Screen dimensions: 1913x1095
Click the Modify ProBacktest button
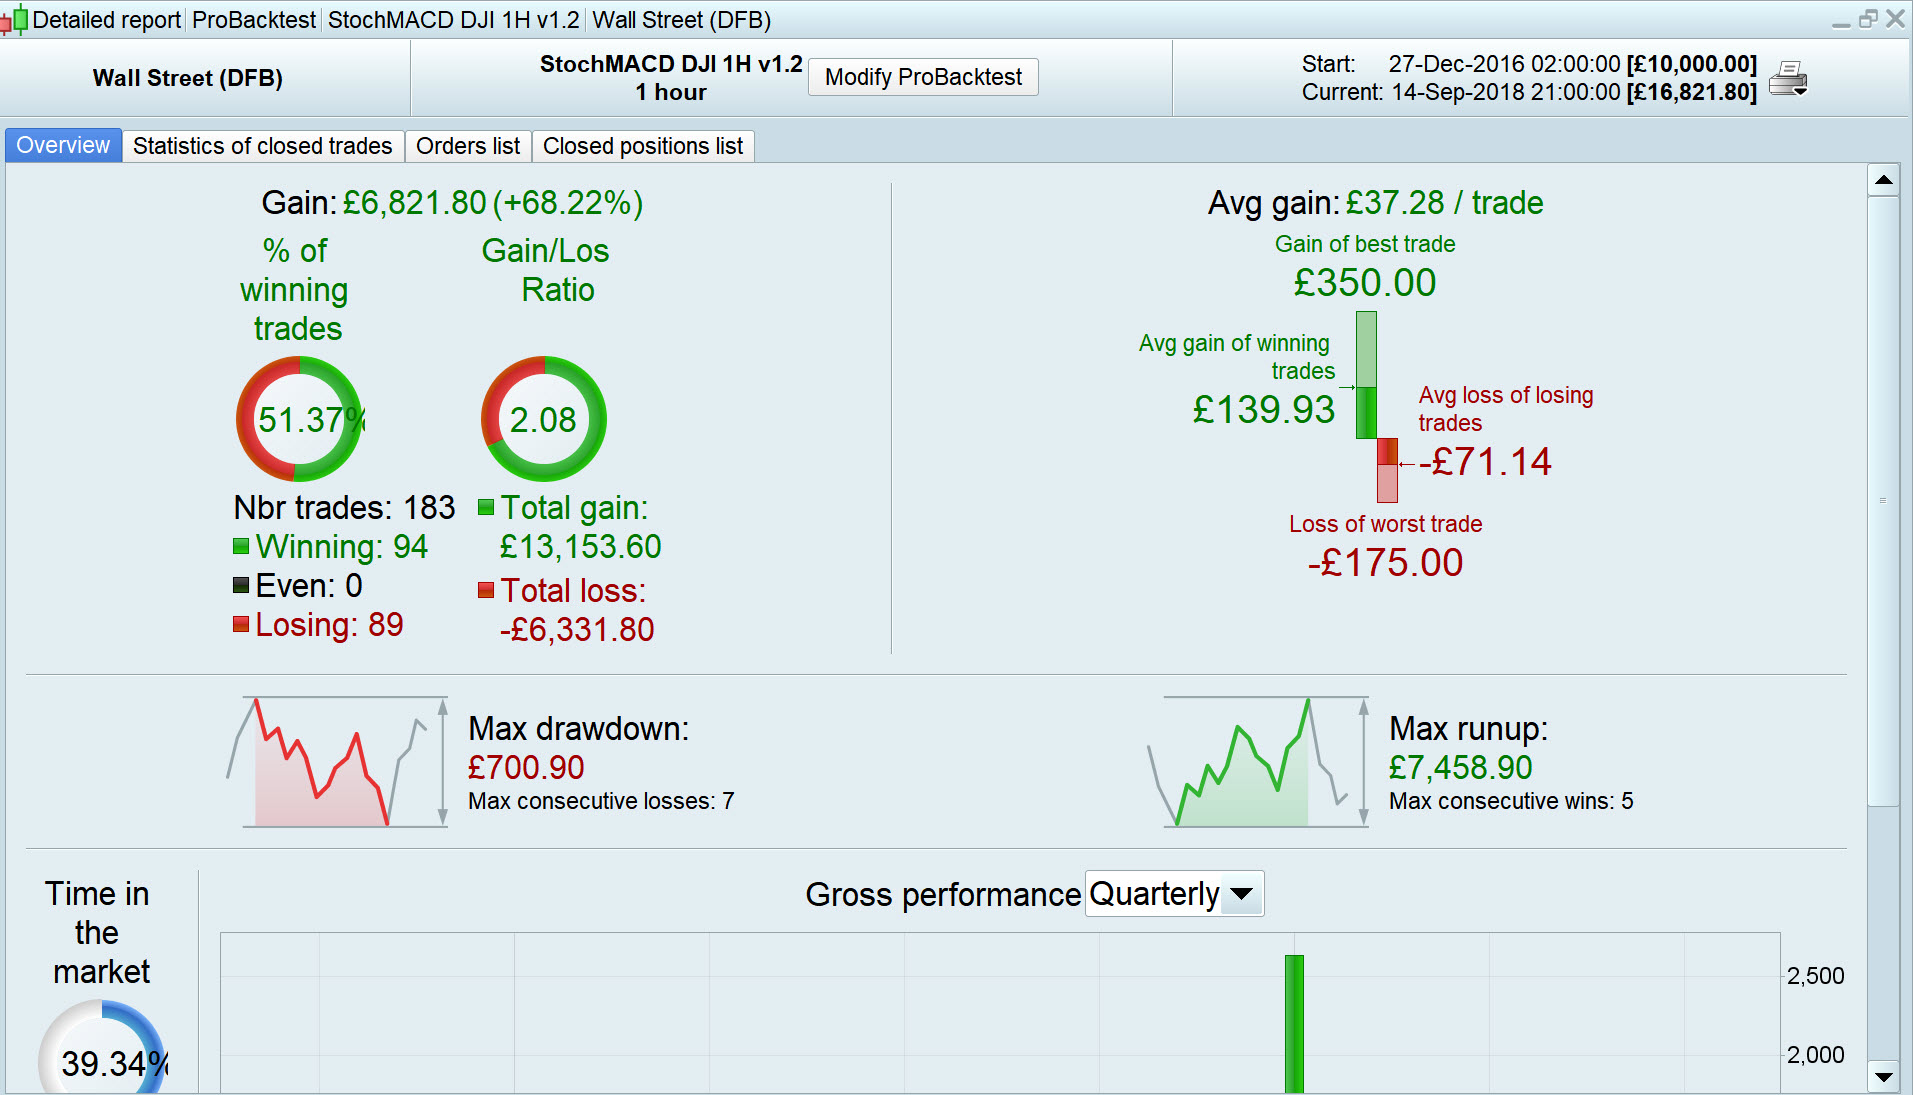(923, 77)
